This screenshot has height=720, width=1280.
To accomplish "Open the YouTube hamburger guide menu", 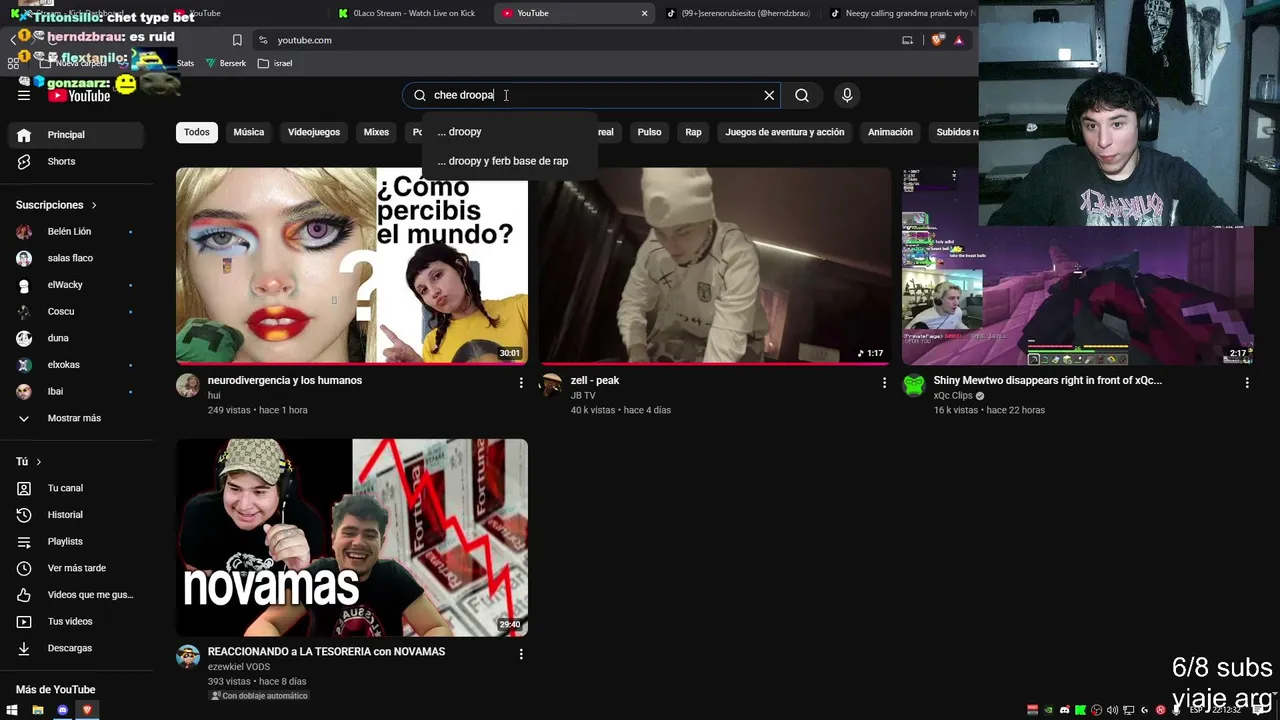I will click(24, 95).
